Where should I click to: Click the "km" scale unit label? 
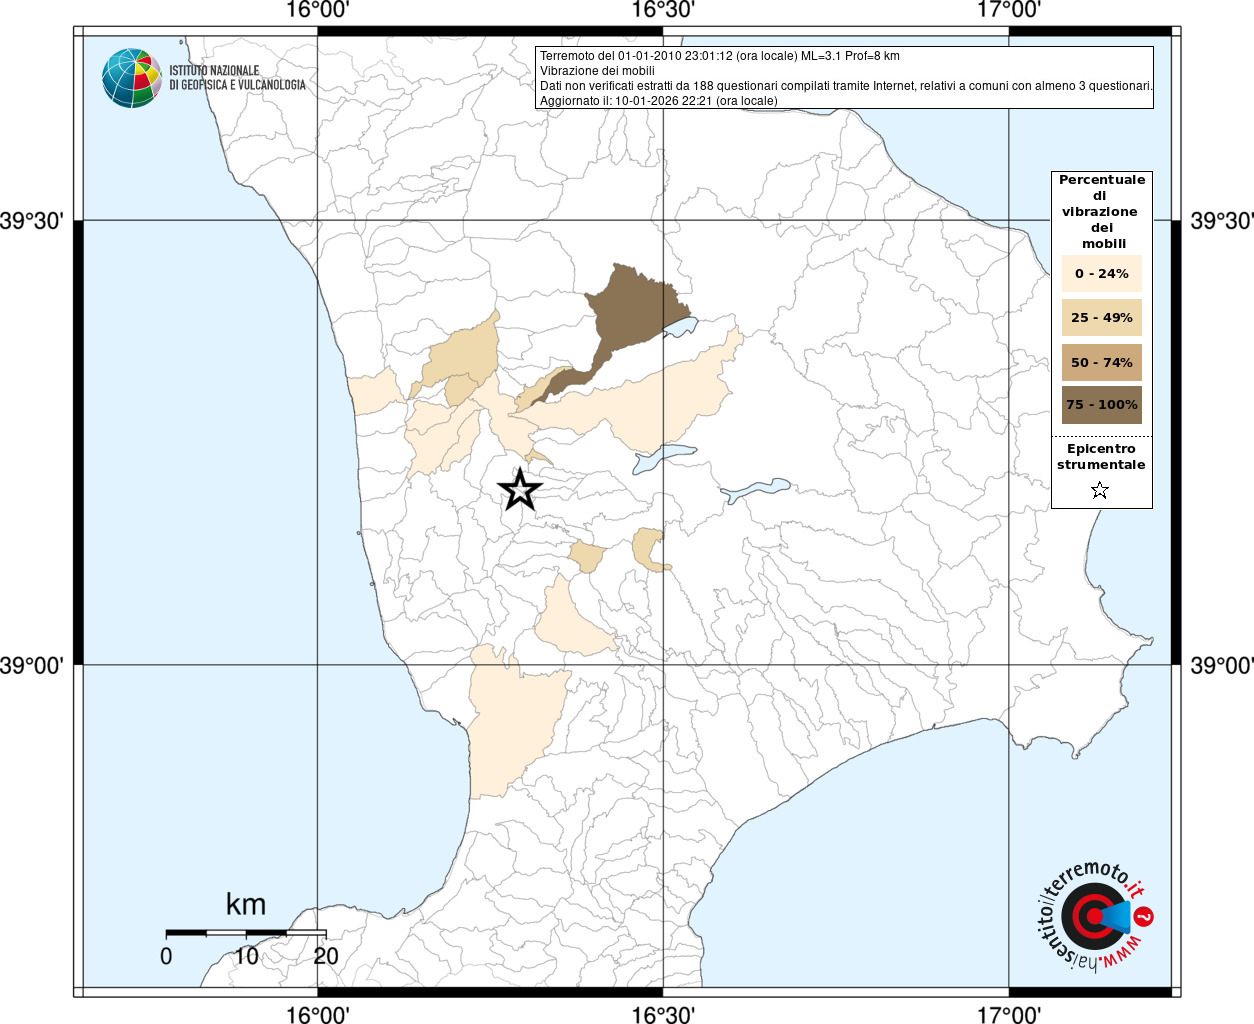click(x=246, y=904)
